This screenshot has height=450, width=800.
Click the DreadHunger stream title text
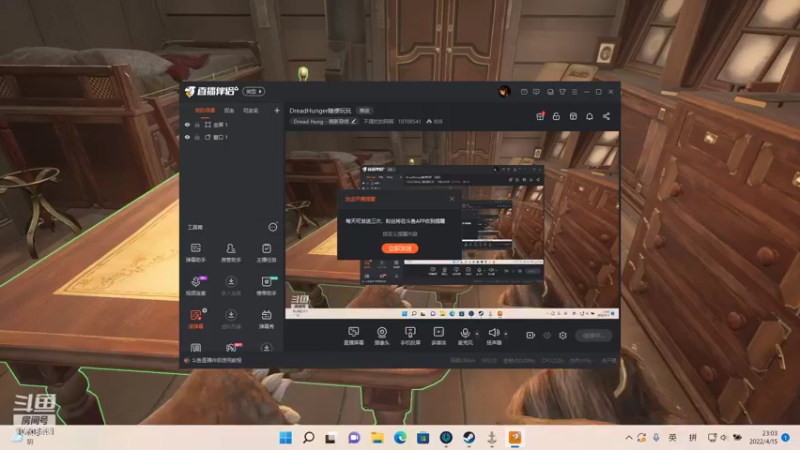click(x=320, y=110)
